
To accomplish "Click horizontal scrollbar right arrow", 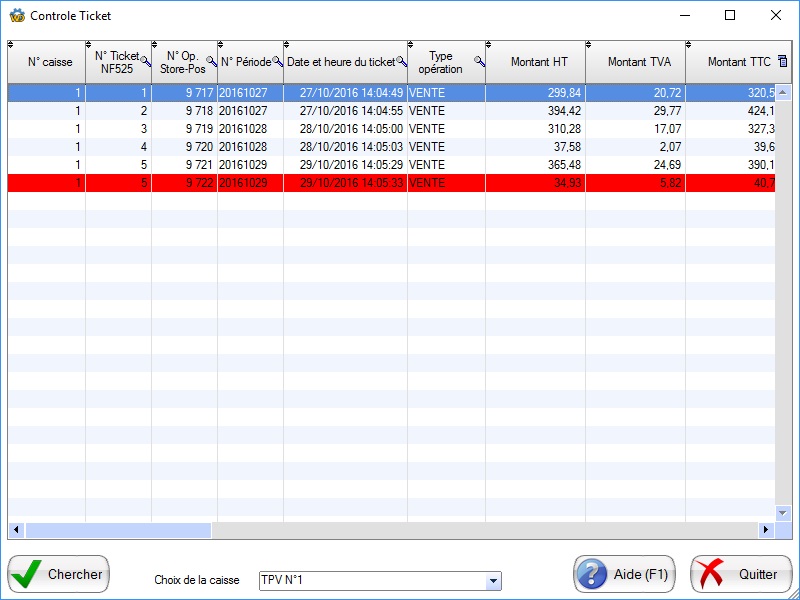I will pyautogui.click(x=767, y=530).
